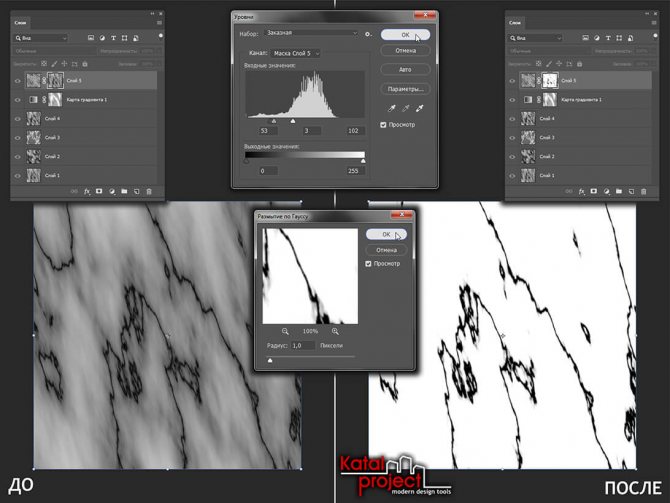Create new group folder in right layers panel
Viewport: 670px width, 503px height.
click(x=620, y=190)
